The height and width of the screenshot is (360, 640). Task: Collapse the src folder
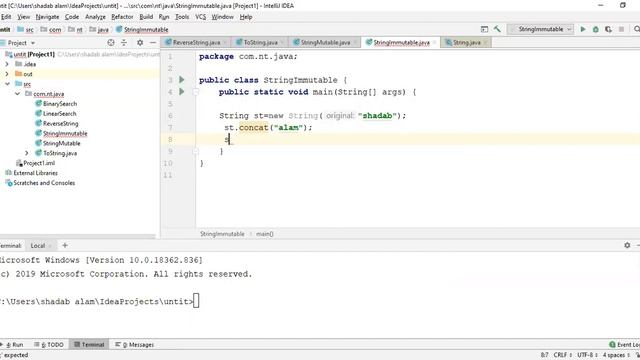[x=7, y=84]
